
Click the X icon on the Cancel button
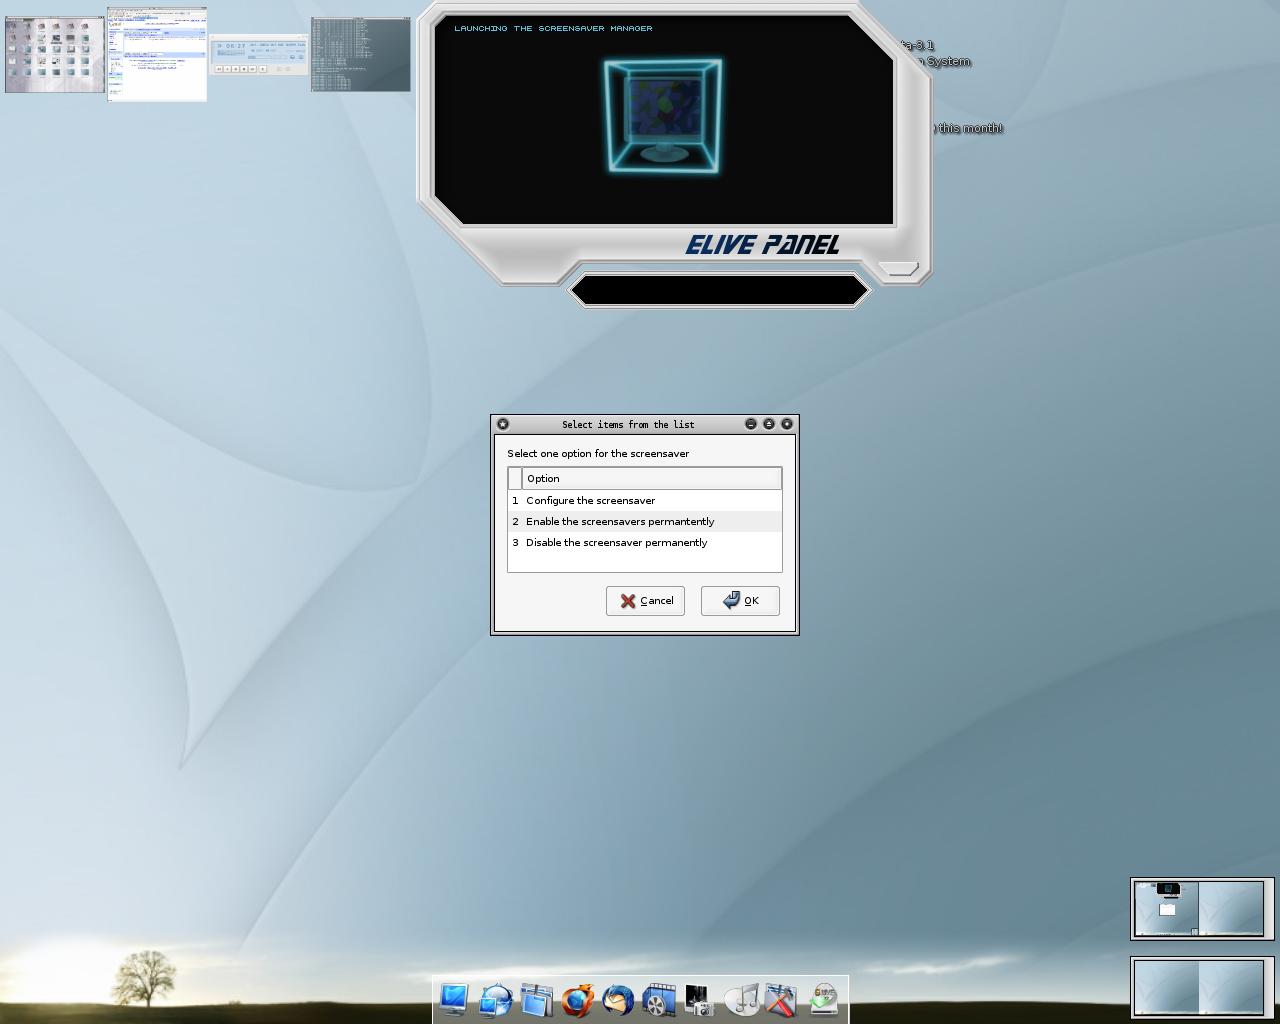pos(628,601)
